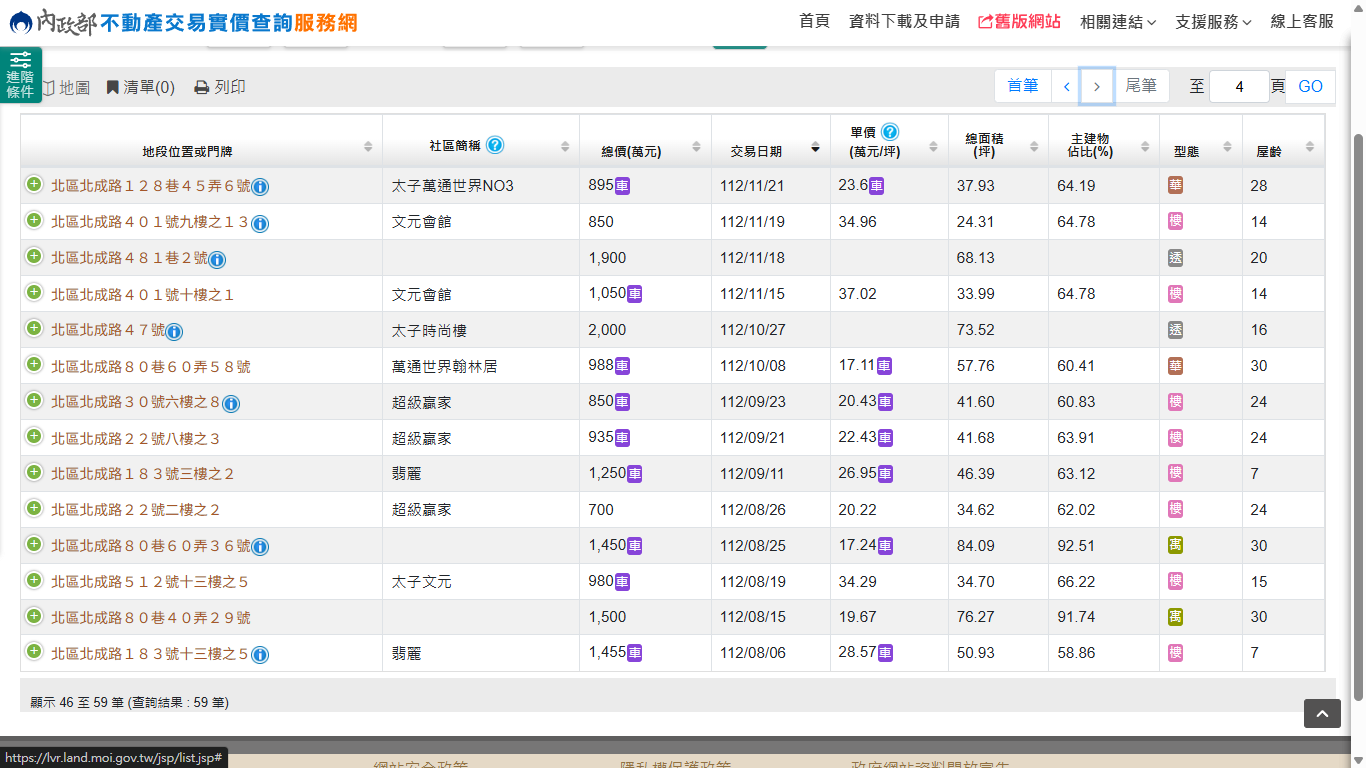Open address link 北區北成路80巷40弄29號

point(151,618)
